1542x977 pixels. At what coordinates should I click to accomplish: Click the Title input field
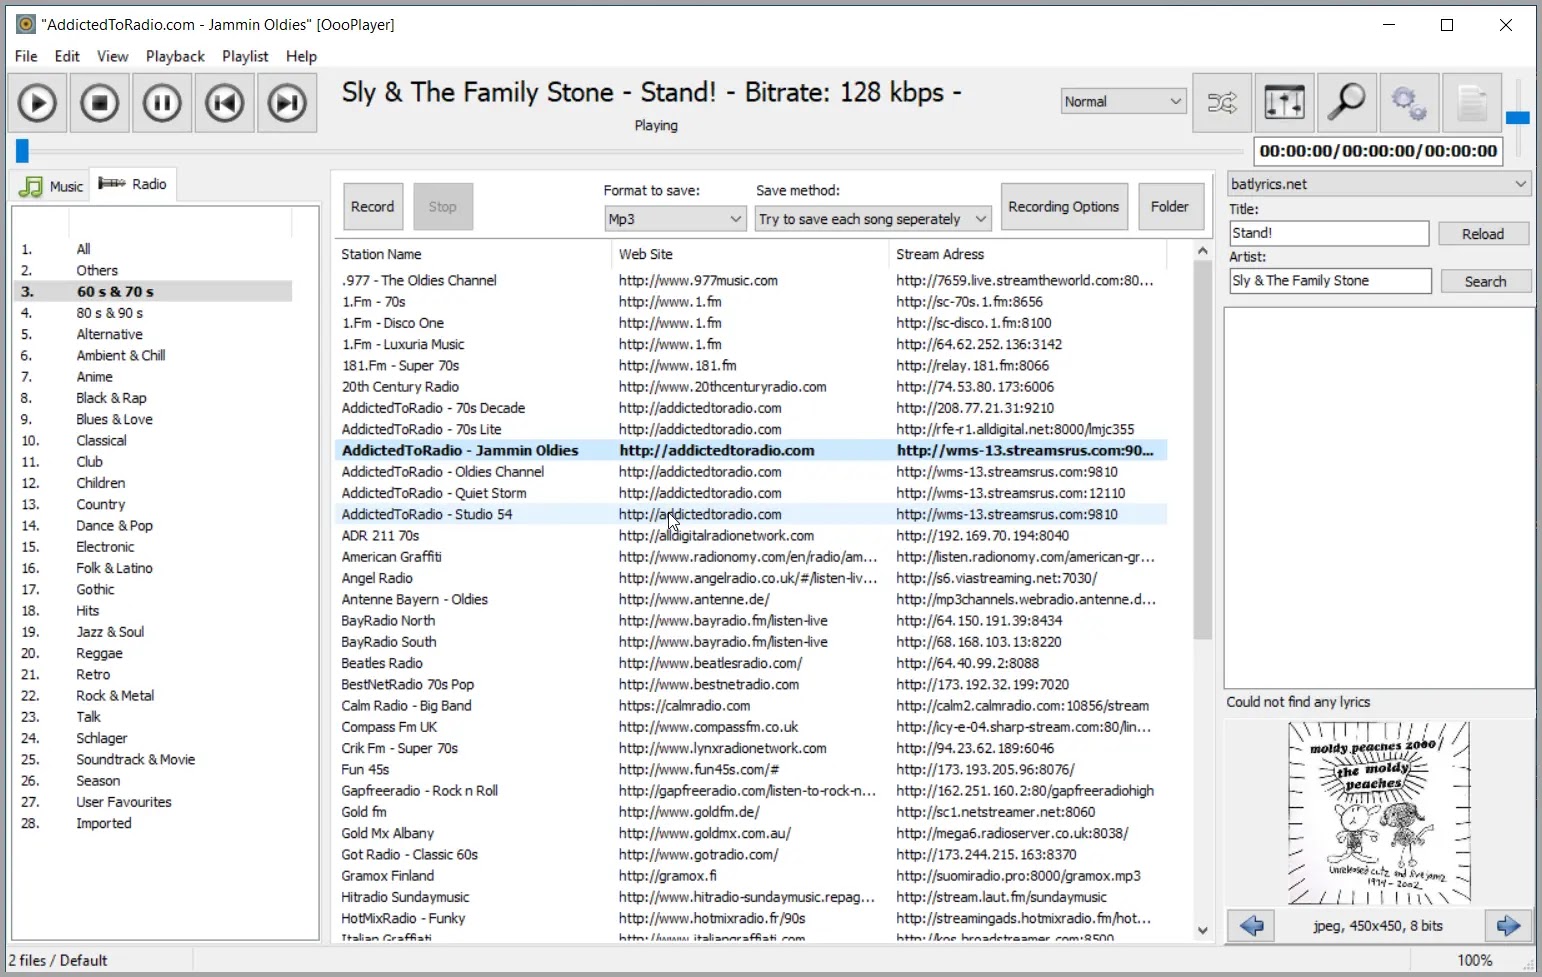pos(1329,233)
